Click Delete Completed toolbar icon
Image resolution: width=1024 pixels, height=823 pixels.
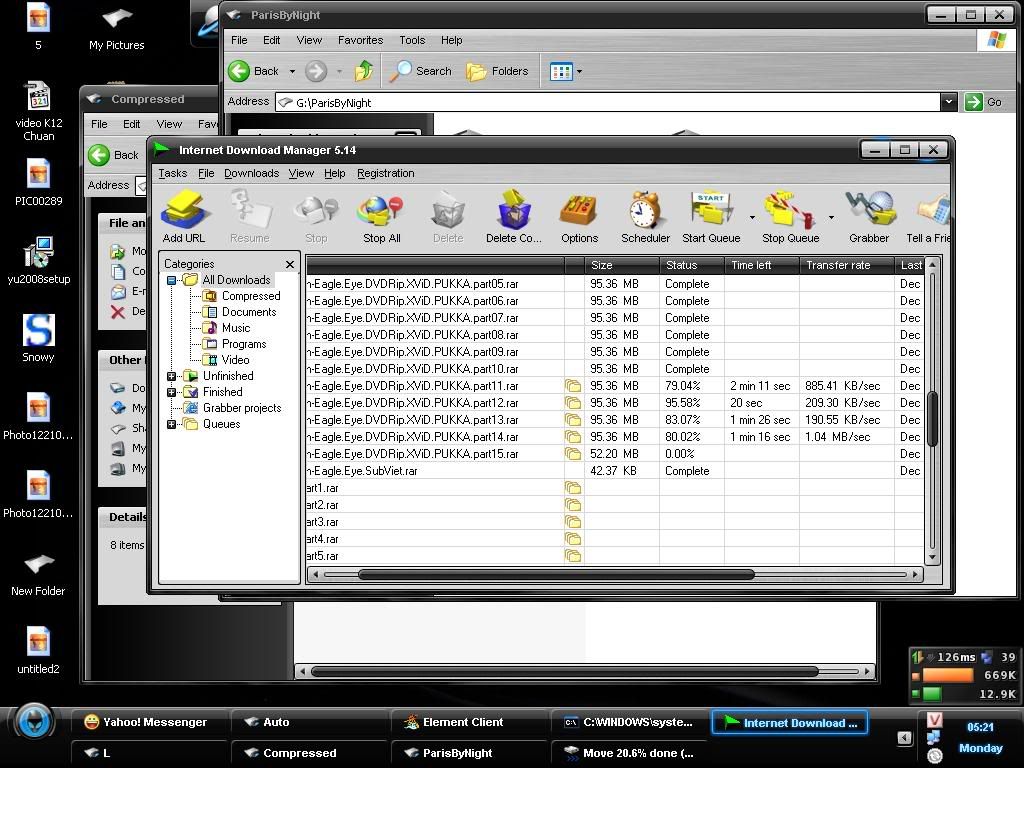(514, 216)
